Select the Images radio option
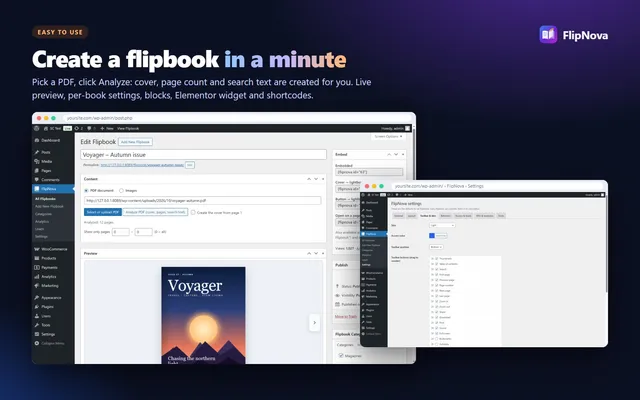 click(x=121, y=191)
